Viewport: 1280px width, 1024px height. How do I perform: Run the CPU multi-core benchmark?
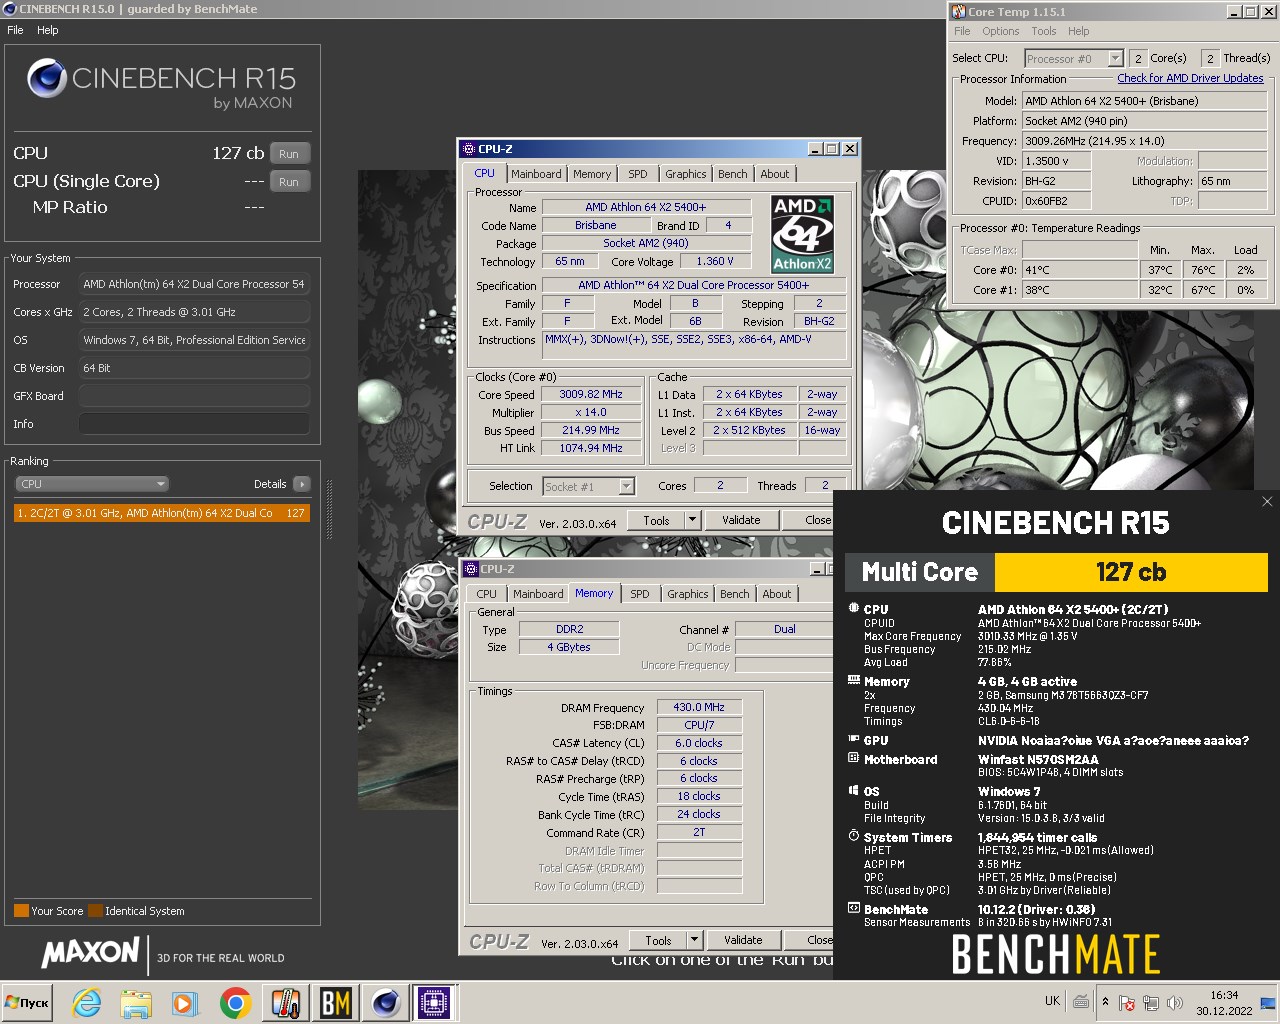[x=289, y=153]
